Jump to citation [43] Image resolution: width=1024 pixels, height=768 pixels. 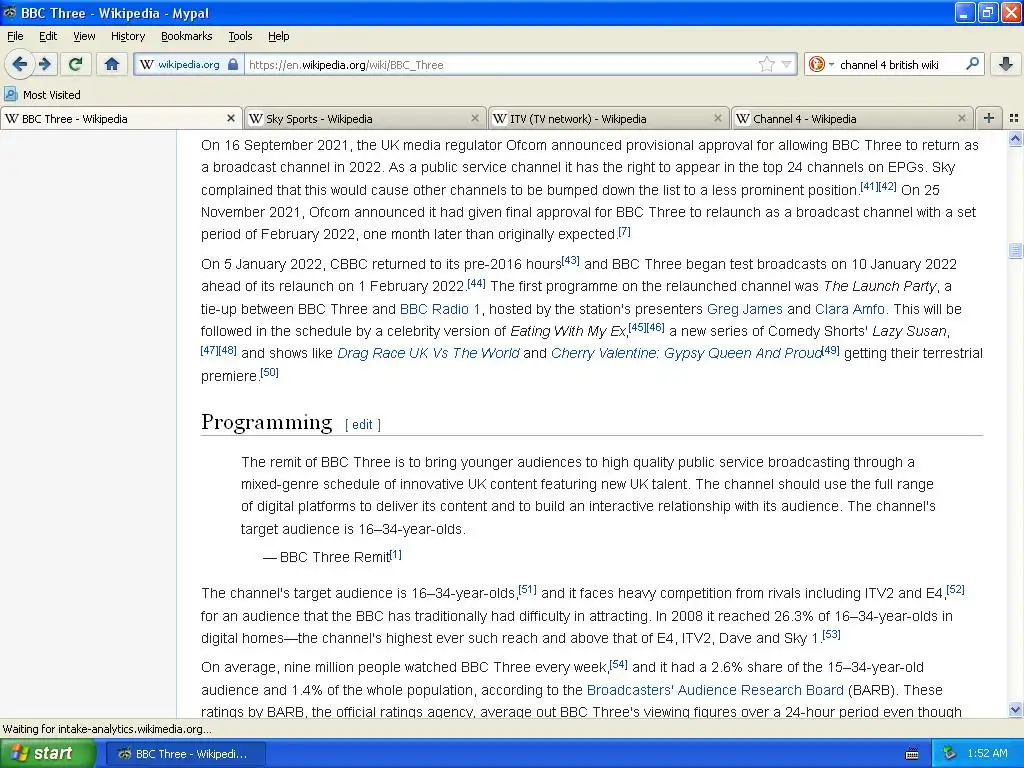570,261
